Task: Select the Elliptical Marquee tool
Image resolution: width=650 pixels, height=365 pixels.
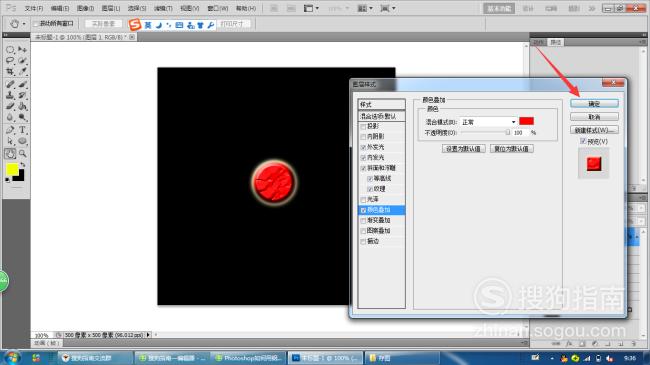Action: pos(10,50)
